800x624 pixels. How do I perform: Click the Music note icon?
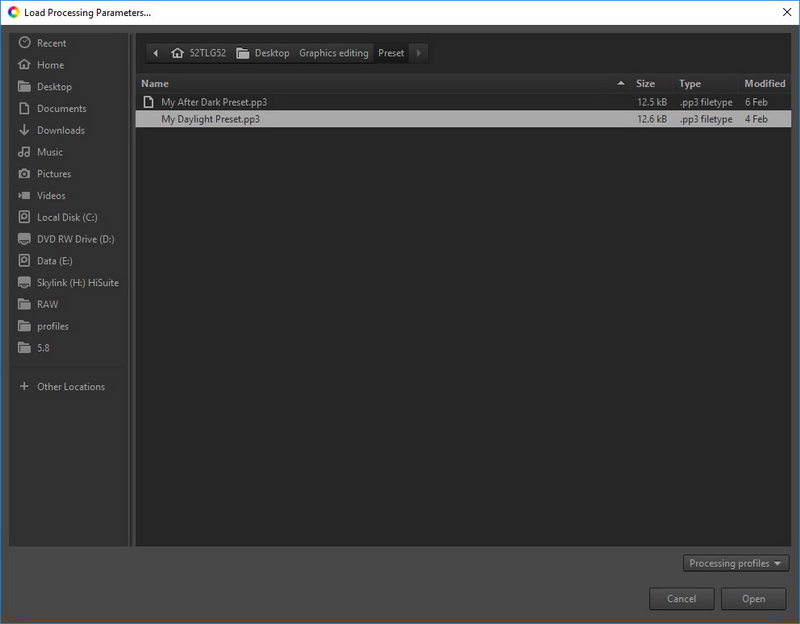point(25,152)
